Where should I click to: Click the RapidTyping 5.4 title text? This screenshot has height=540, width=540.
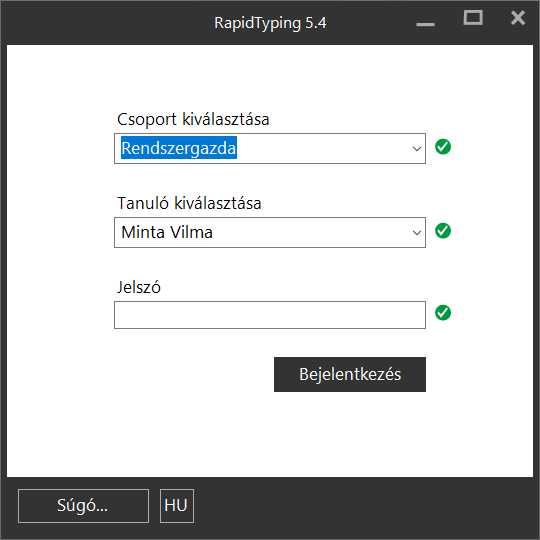270,23
